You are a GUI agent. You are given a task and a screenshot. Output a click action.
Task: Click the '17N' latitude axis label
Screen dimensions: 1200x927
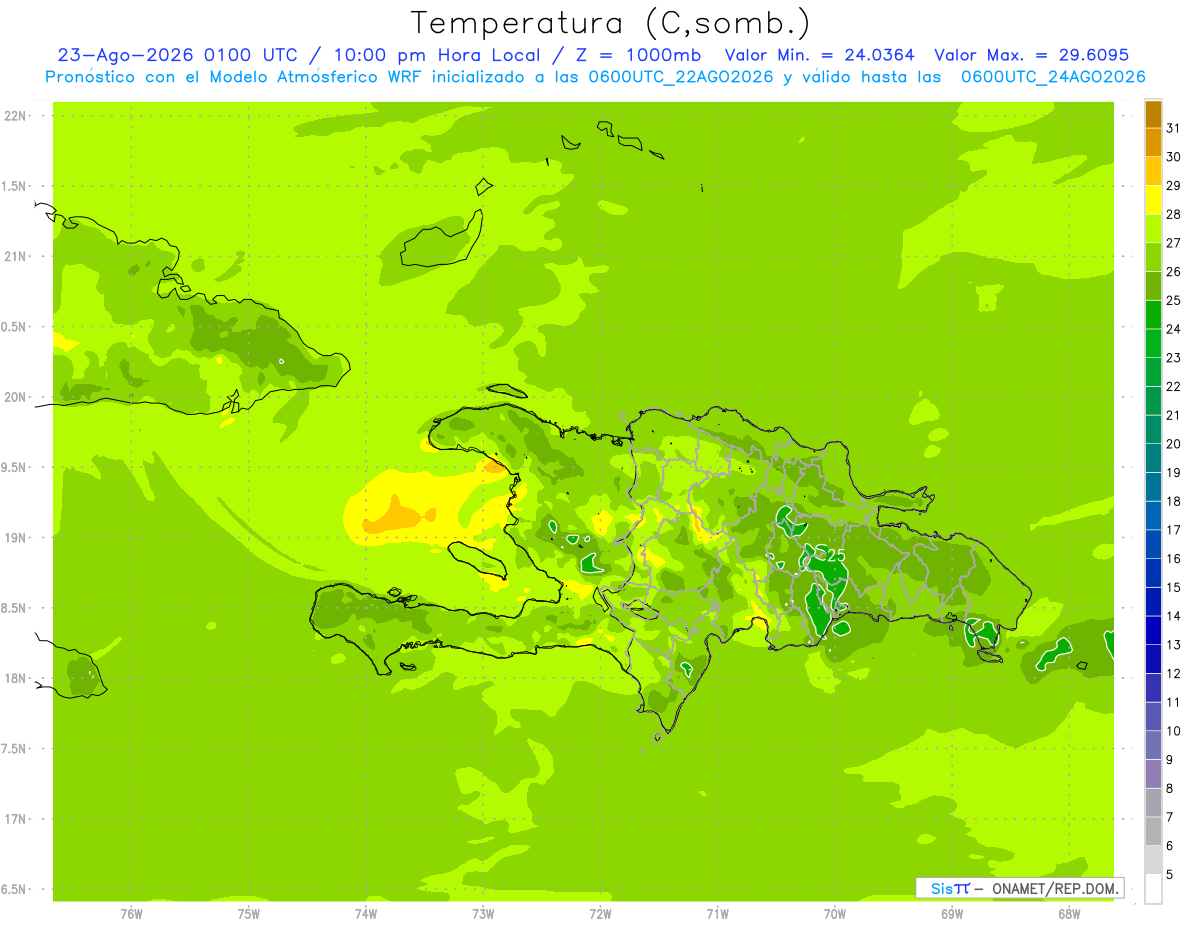pyautogui.click(x=16, y=819)
